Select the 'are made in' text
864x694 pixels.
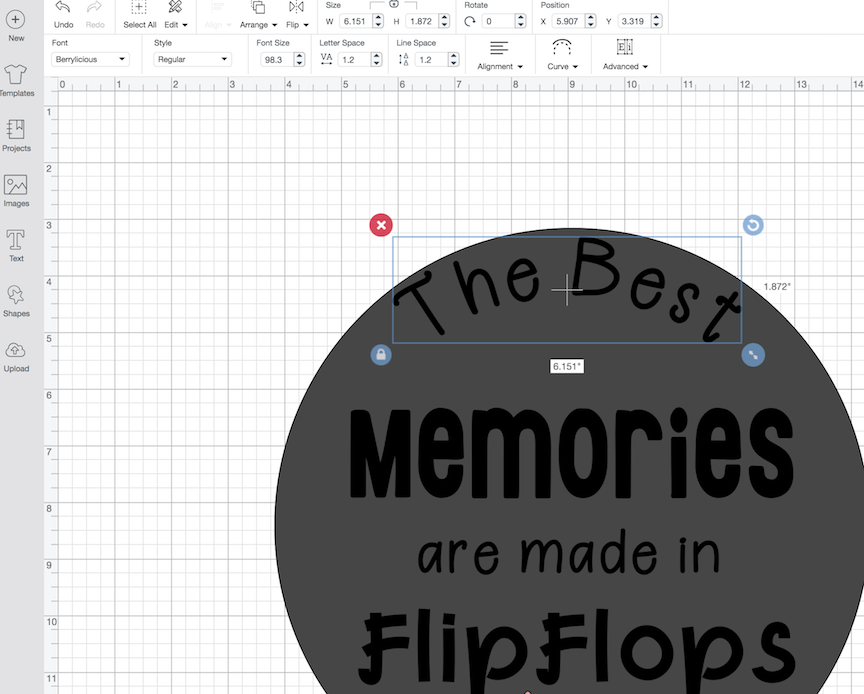pyautogui.click(x=568, y=552)
